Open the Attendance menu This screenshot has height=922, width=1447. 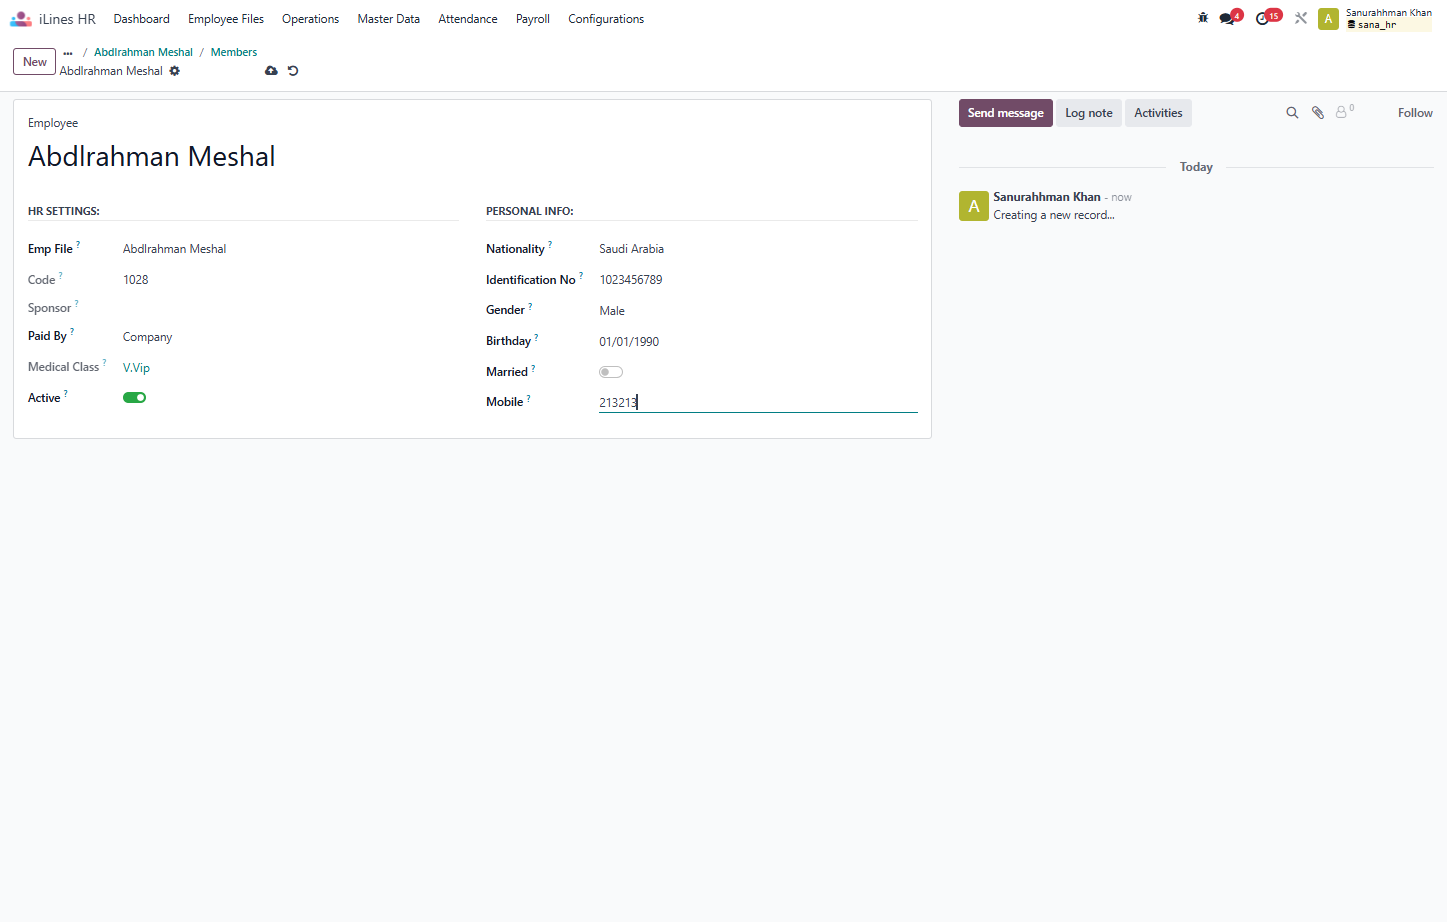[x=468, y=19]
